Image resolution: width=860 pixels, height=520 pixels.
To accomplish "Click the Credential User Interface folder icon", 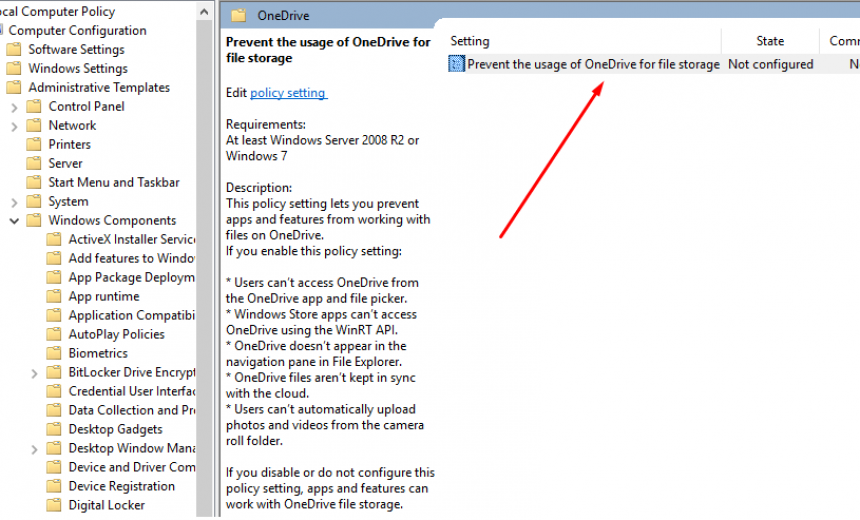I will [54, 392].
